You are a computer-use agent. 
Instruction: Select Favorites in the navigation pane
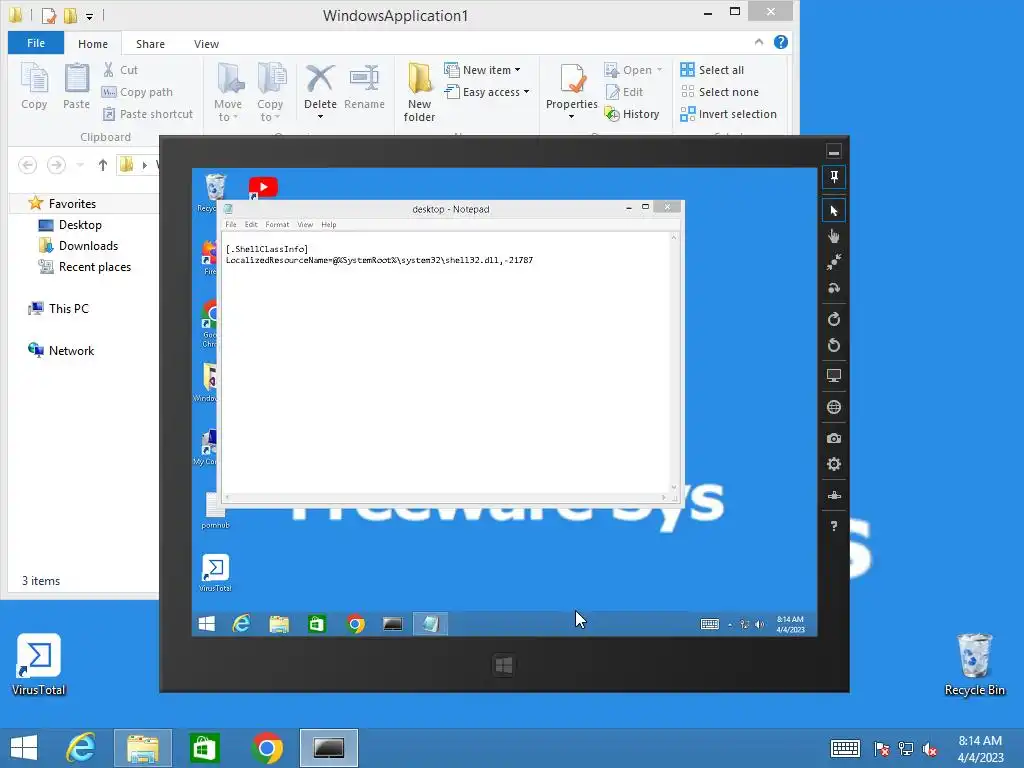63,204
